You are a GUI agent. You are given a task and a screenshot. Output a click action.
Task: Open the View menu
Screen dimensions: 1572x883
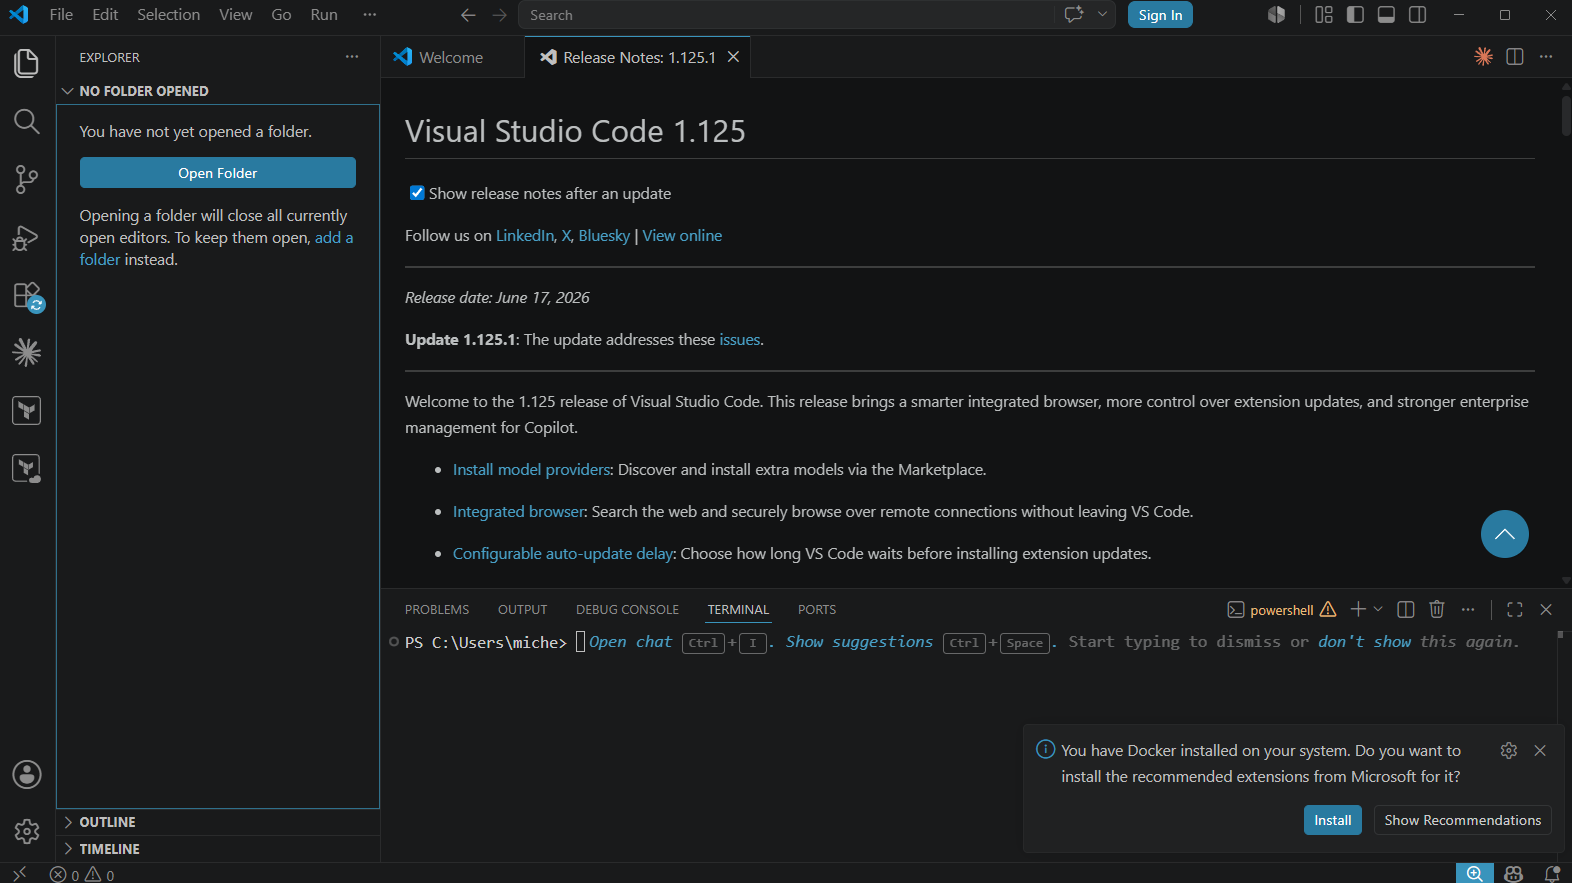236,15
